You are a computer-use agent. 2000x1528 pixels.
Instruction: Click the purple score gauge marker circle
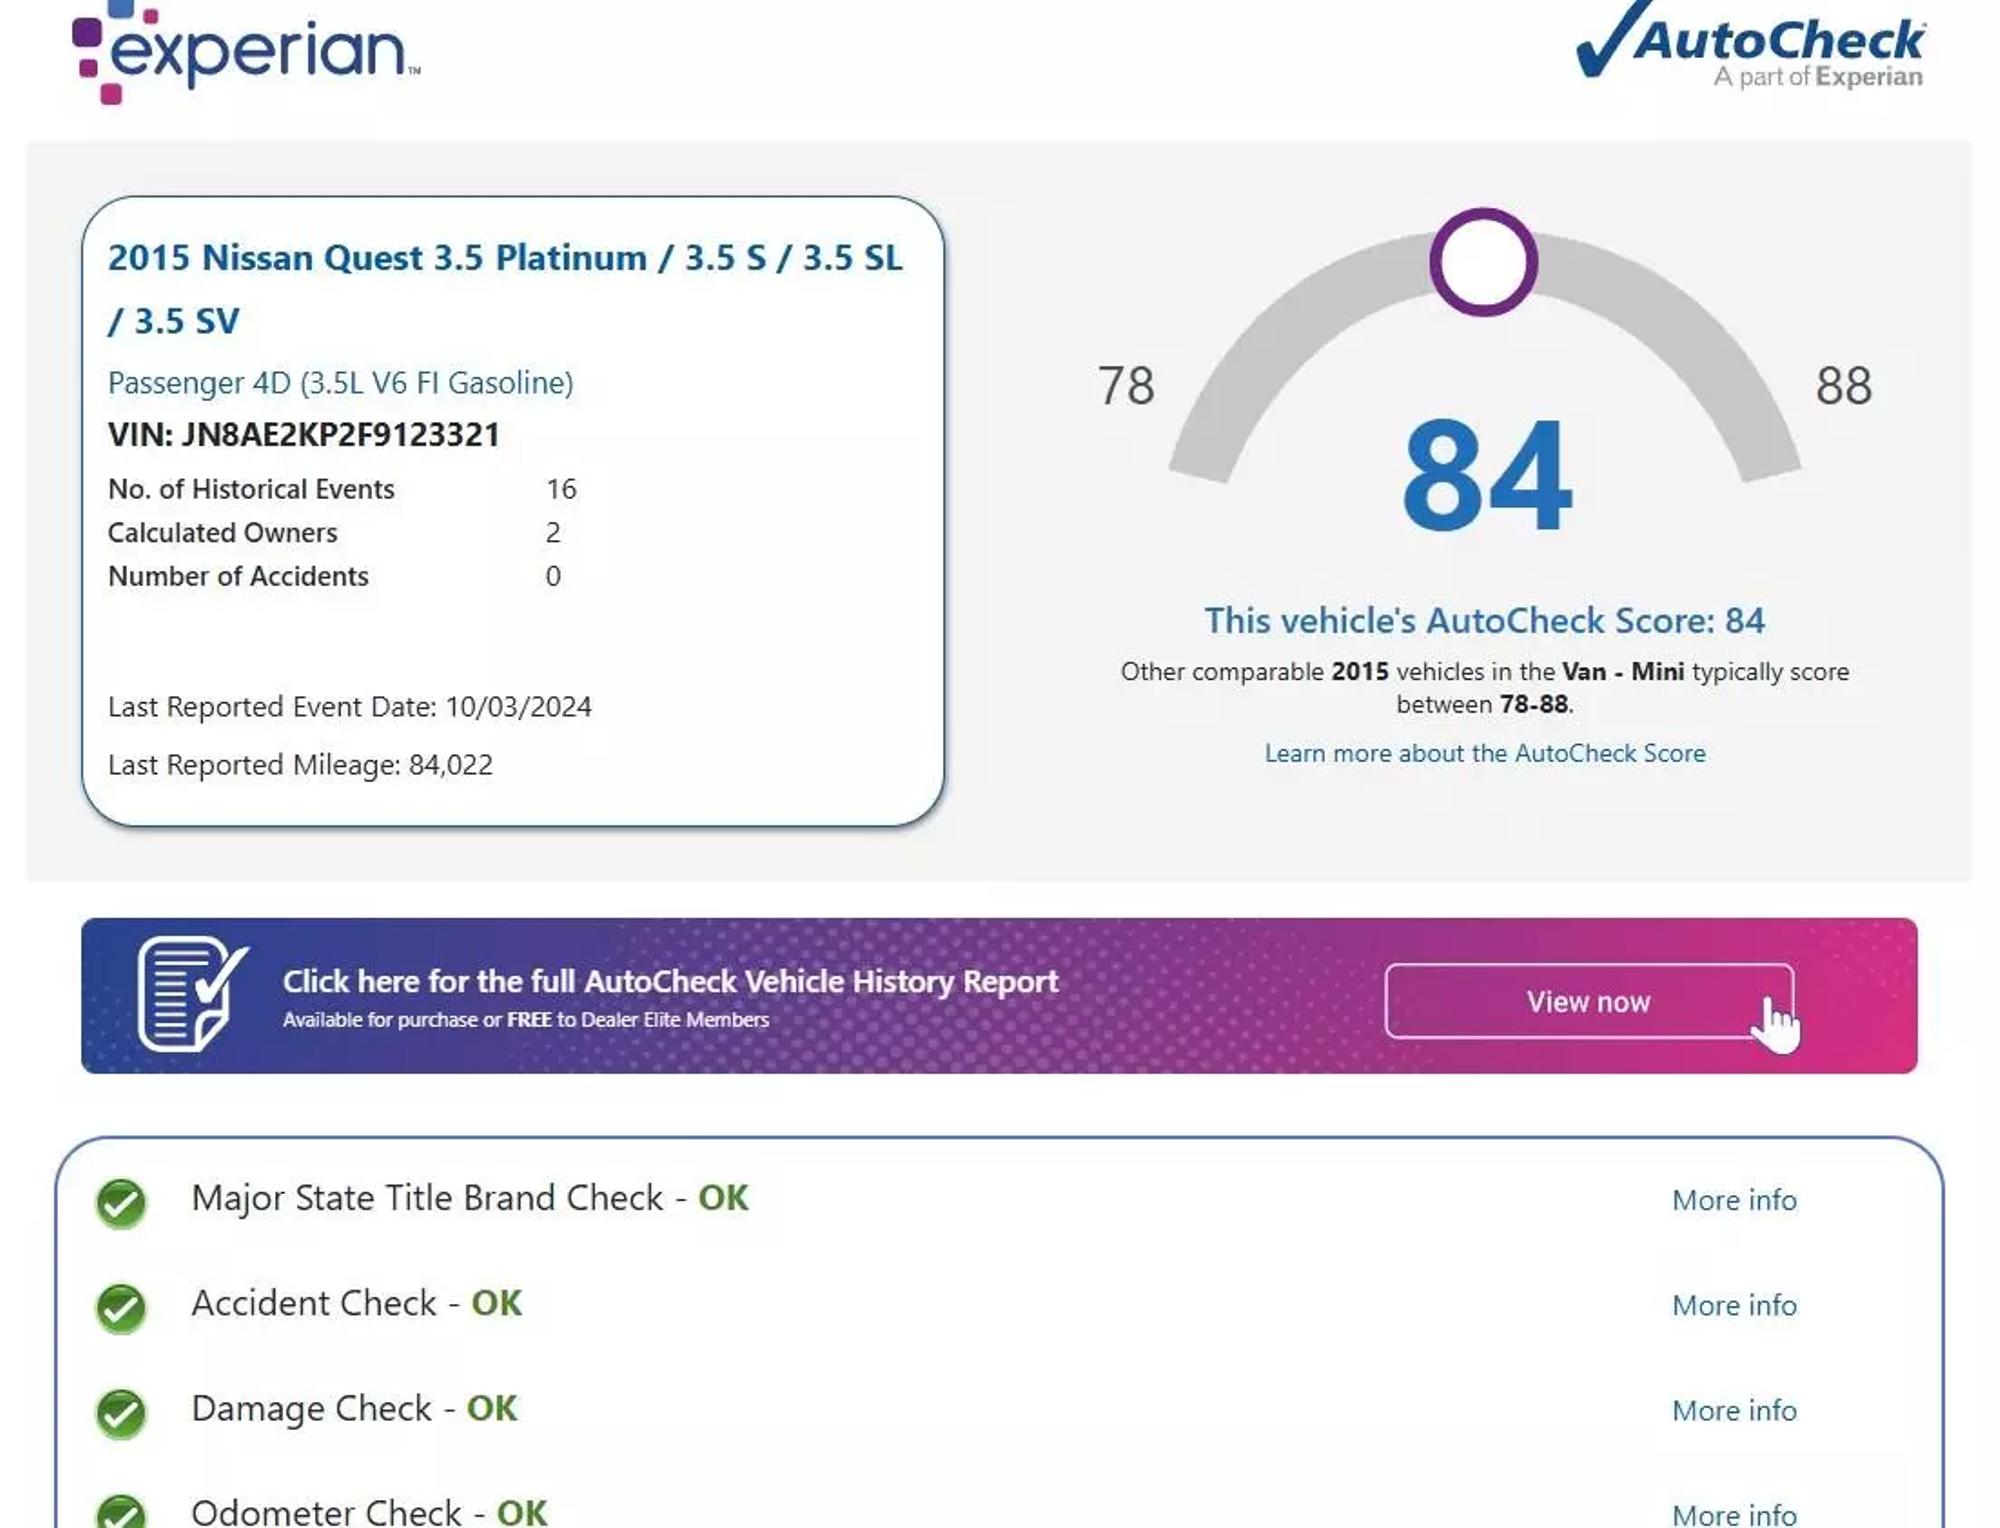tap(1483, 262)
